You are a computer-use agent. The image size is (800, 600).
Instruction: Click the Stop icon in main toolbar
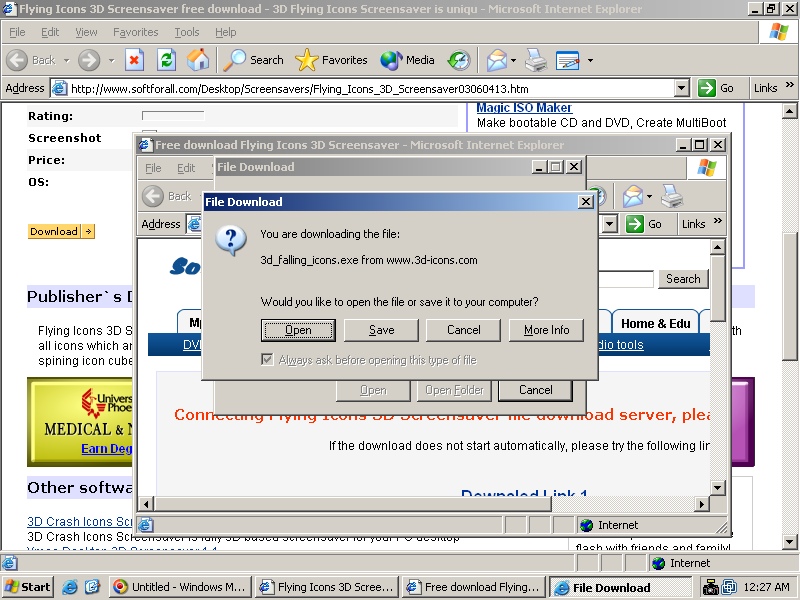click(134, 60)
